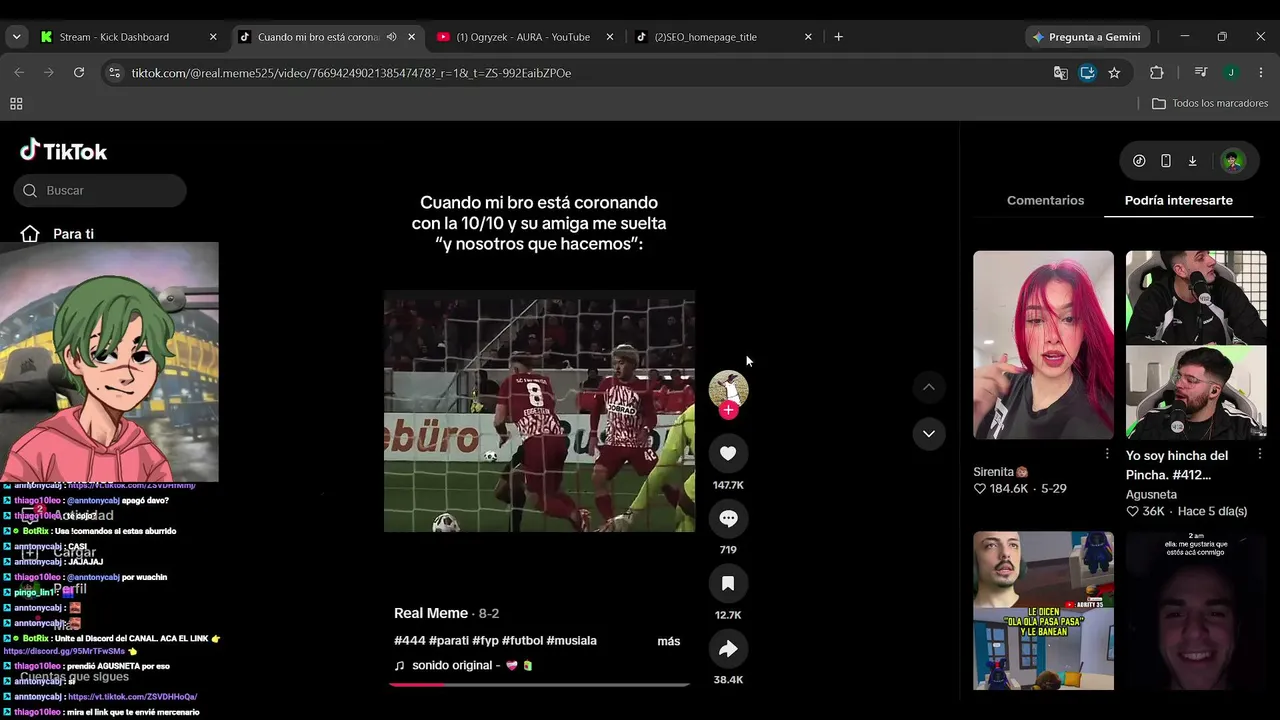Click the Google Translate icon in address bar

[x=1061, y=73]
